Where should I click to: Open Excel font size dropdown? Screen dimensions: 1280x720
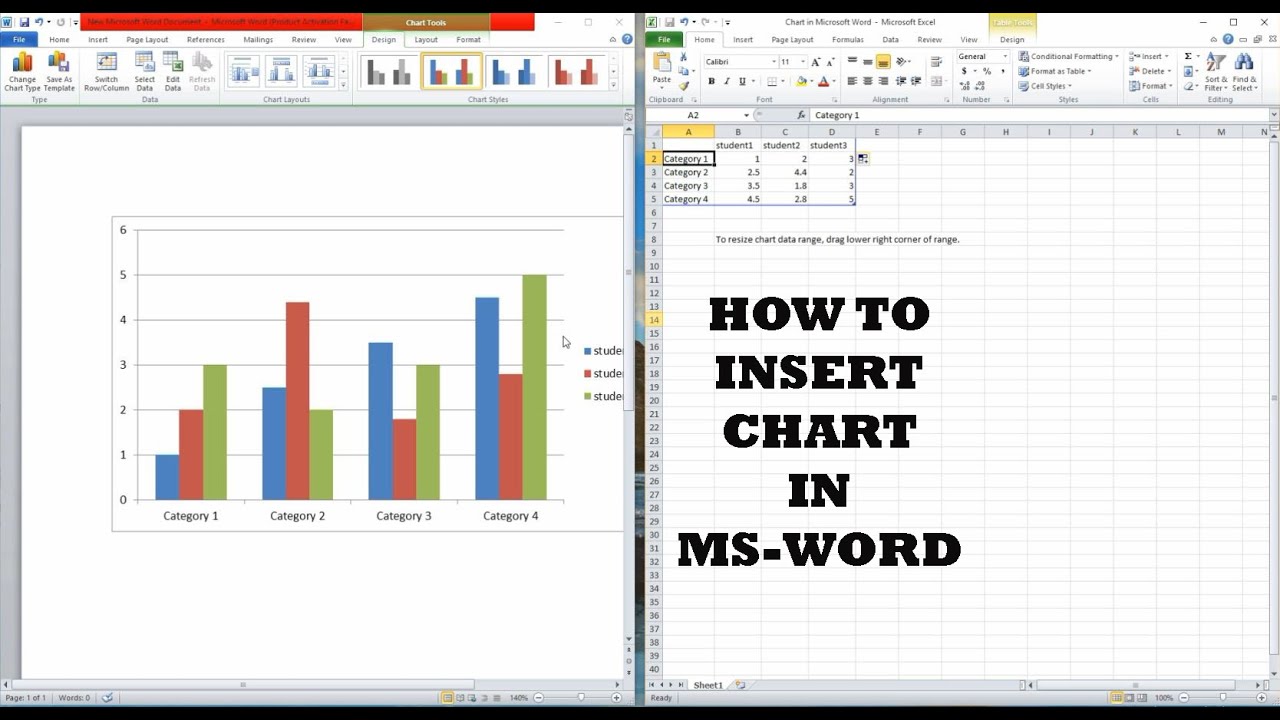[x=802, y=62]
